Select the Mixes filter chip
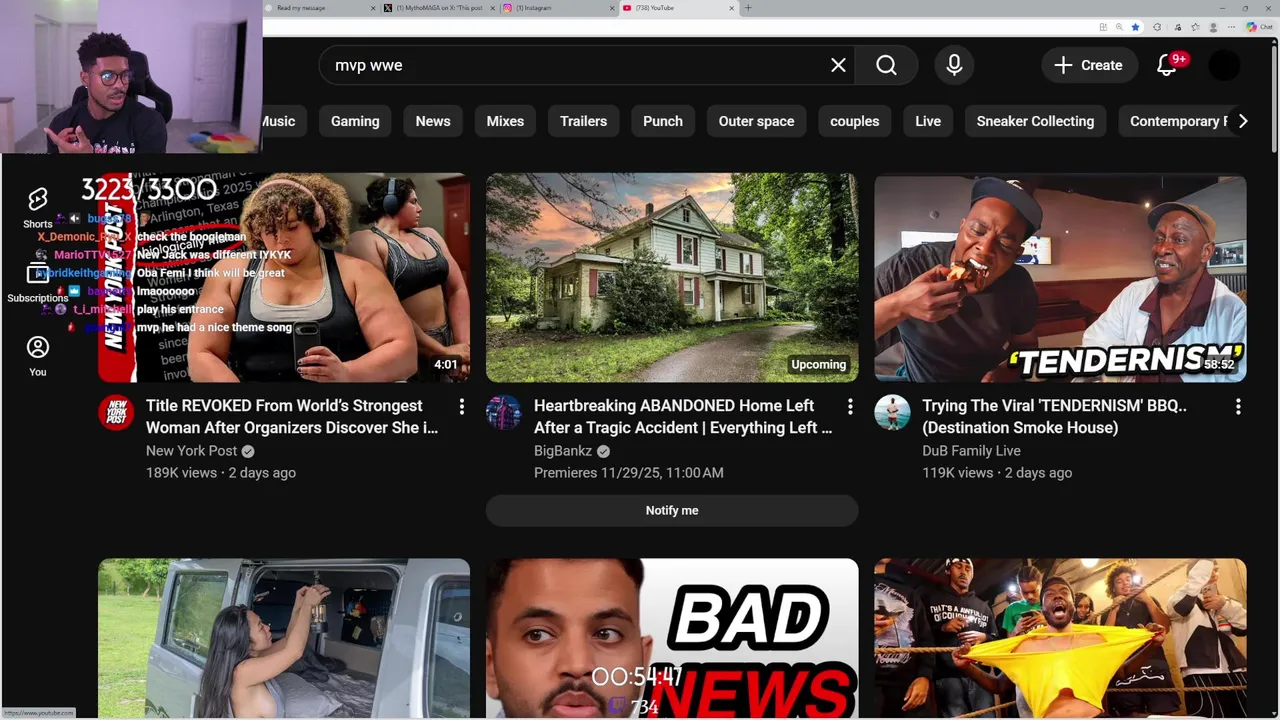The width and height of the screenshot is (1280, 720). click(x=505, y=121)
